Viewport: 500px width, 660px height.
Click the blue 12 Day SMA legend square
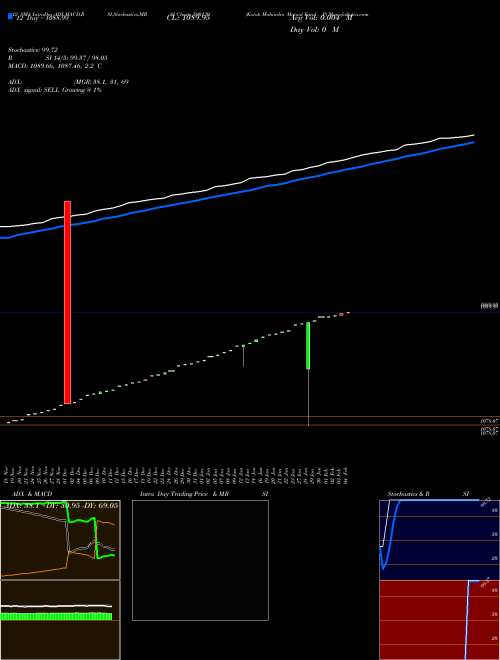10,16
